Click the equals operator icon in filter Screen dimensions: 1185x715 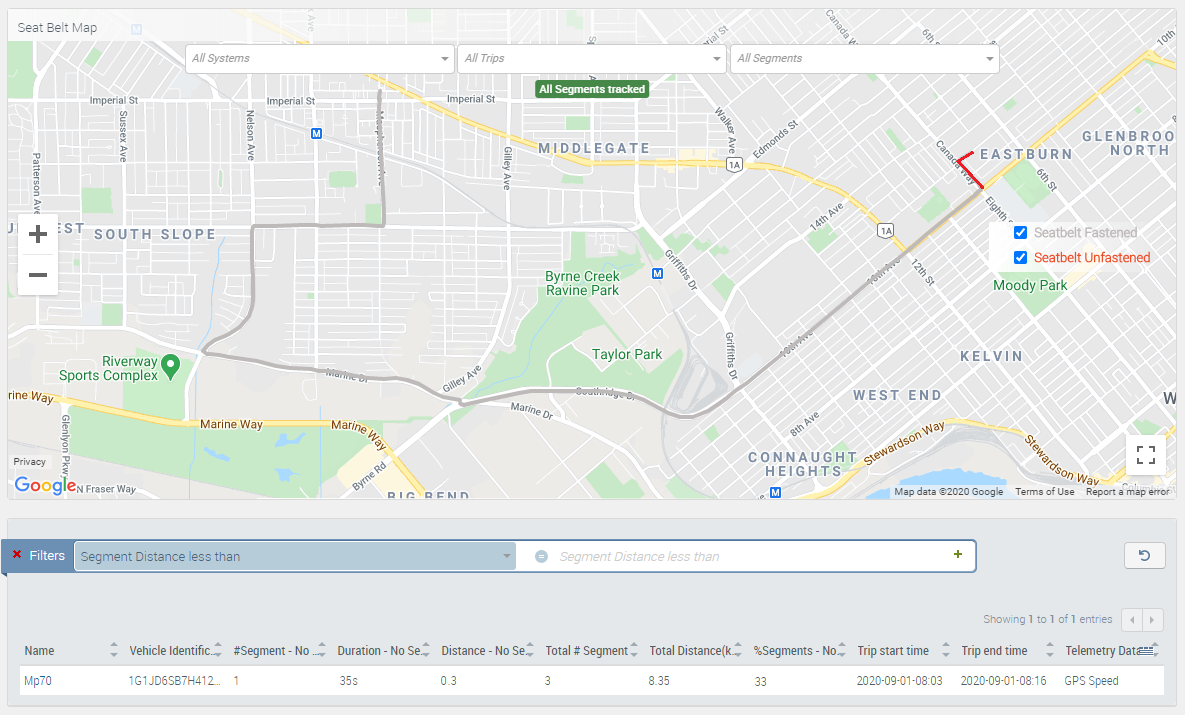(x=541, y=556)
